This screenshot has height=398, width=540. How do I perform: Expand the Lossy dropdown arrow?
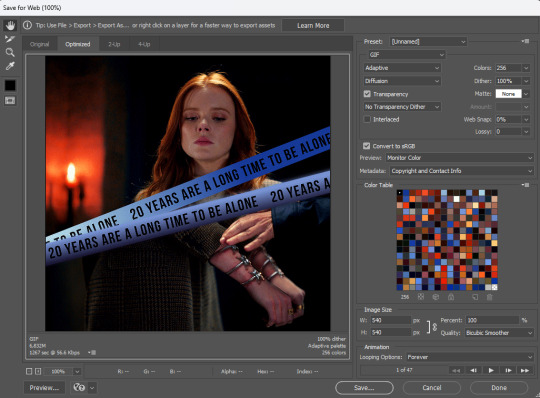pyautogui.click(x=526, y=132)
